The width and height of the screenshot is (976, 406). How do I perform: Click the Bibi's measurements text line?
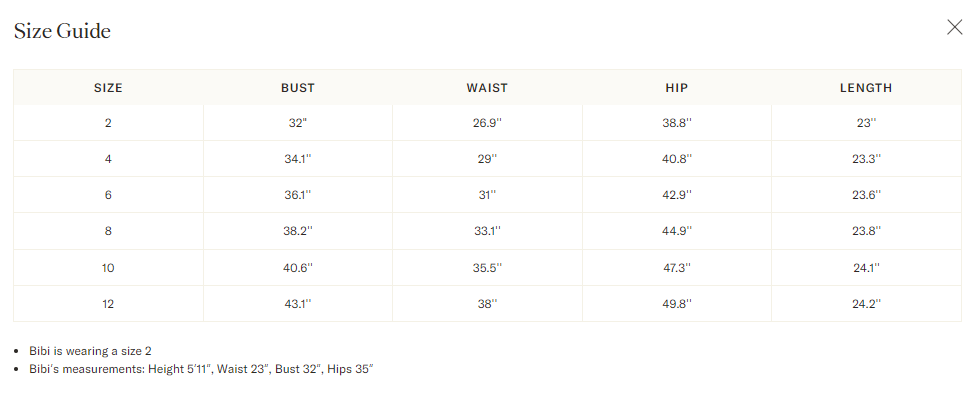201,369
